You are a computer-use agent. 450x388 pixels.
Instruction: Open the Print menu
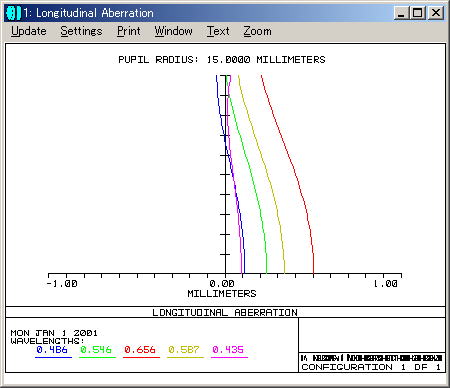129,31
